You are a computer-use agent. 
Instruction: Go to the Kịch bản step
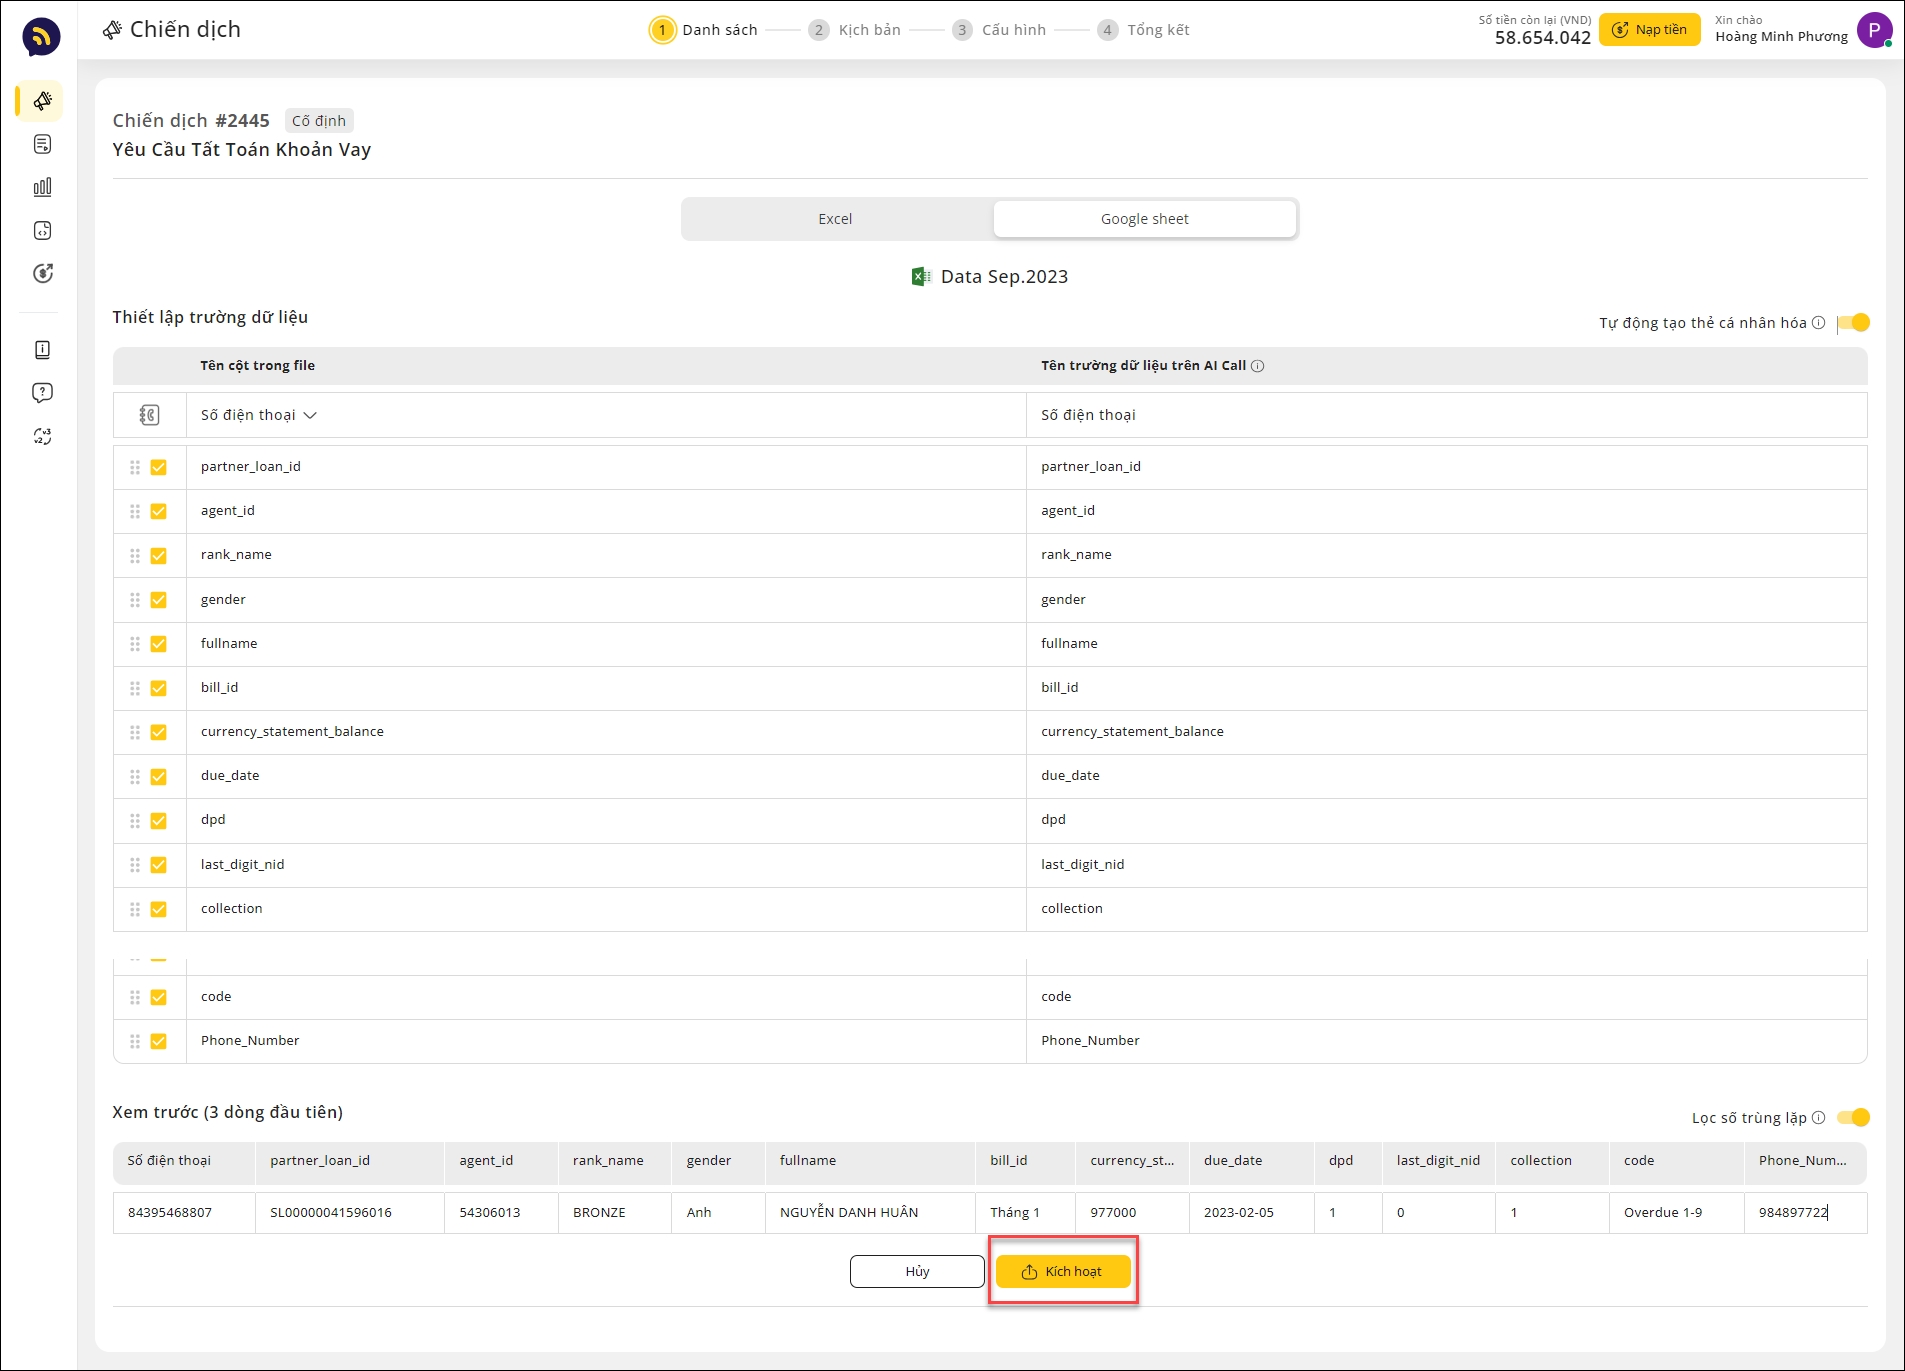click(868, 30)
